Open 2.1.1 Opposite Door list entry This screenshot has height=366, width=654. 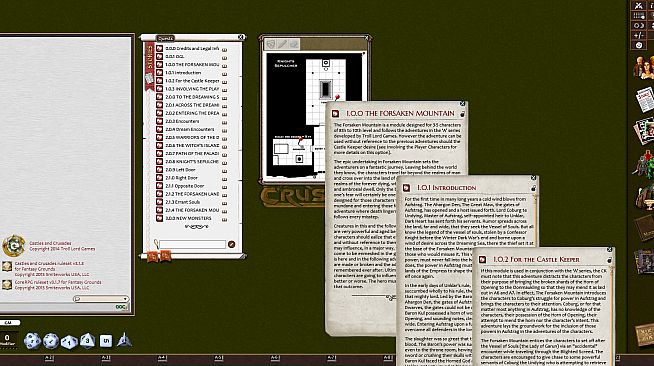(185, 186)
